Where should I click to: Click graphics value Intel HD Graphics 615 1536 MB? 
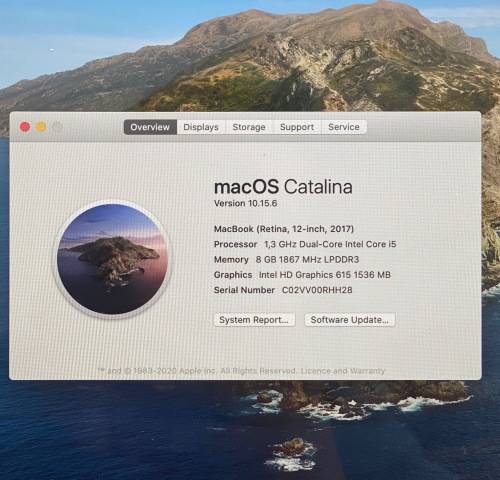point(325,275)
